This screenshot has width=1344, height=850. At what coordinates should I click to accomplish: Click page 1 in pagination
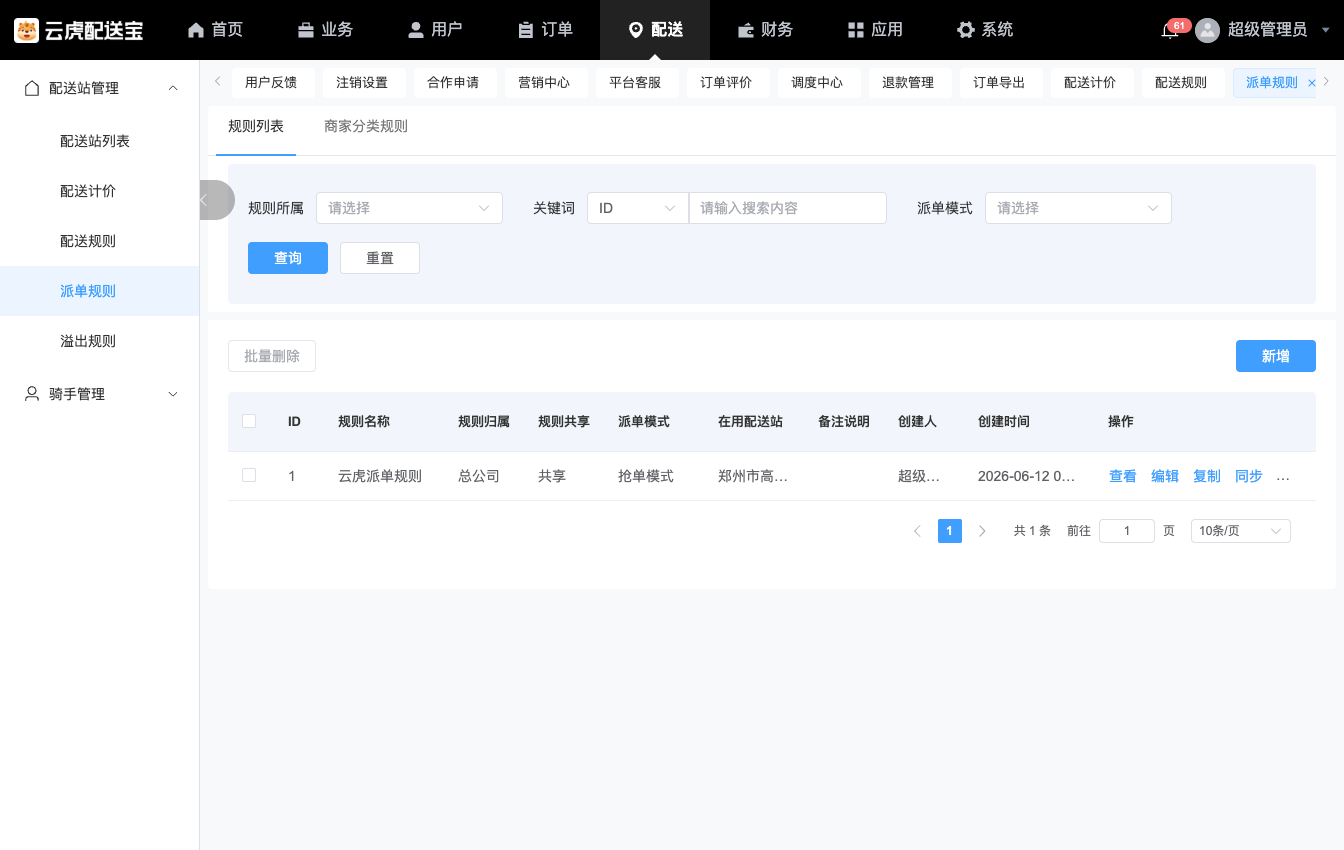click(950, 531)
